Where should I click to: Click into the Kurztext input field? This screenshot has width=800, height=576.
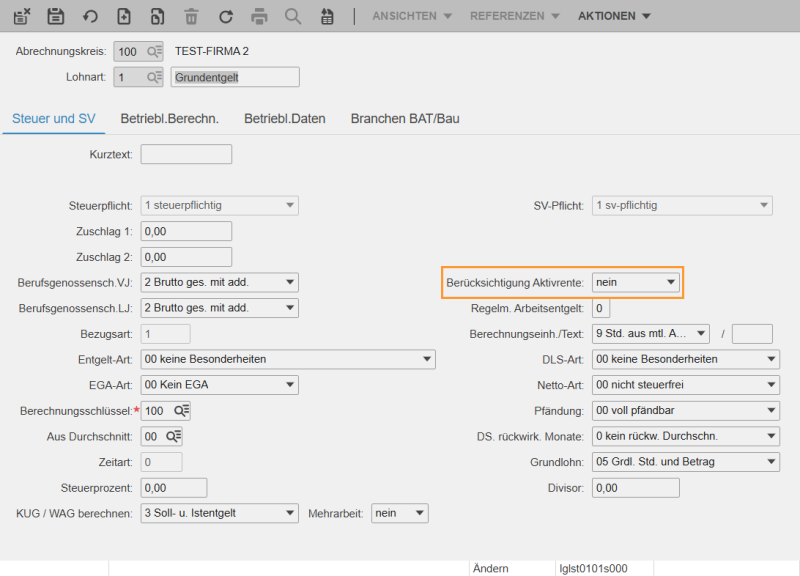click(186, 154)
